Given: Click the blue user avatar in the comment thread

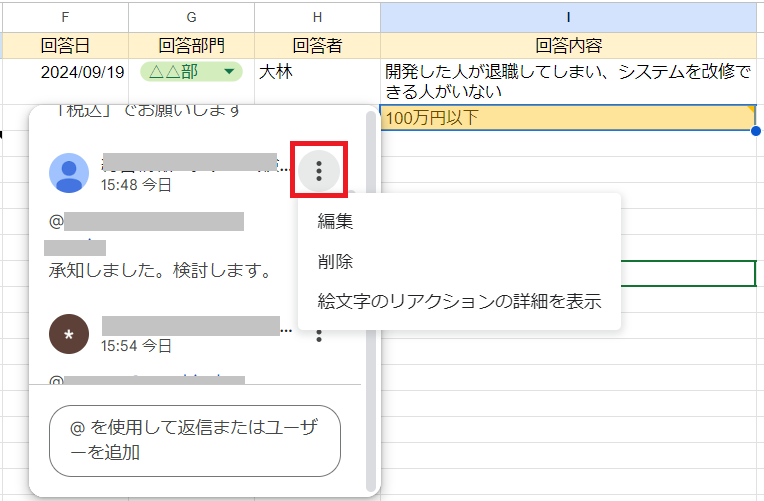Looking at the screenshot, I should coord(69,173).
